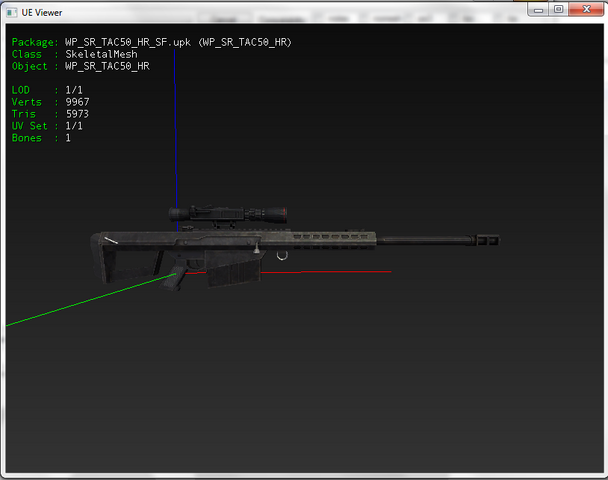This screenshot has height=480, width=608.
Task: Close the UE Viewer window
Action: pos(586,9)
